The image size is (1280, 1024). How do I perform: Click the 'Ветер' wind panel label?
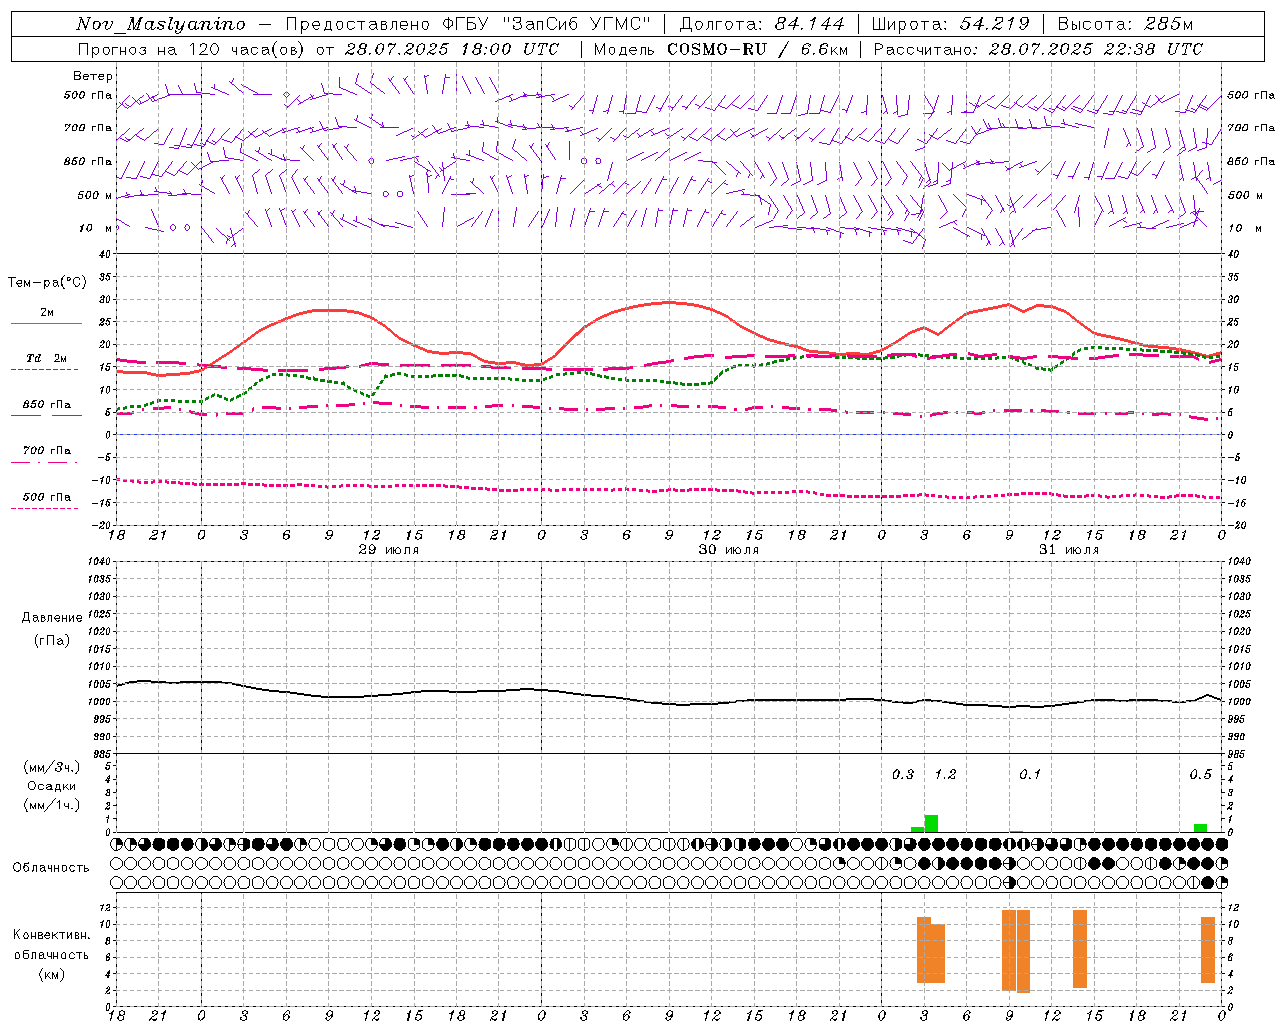pos(93,76)
